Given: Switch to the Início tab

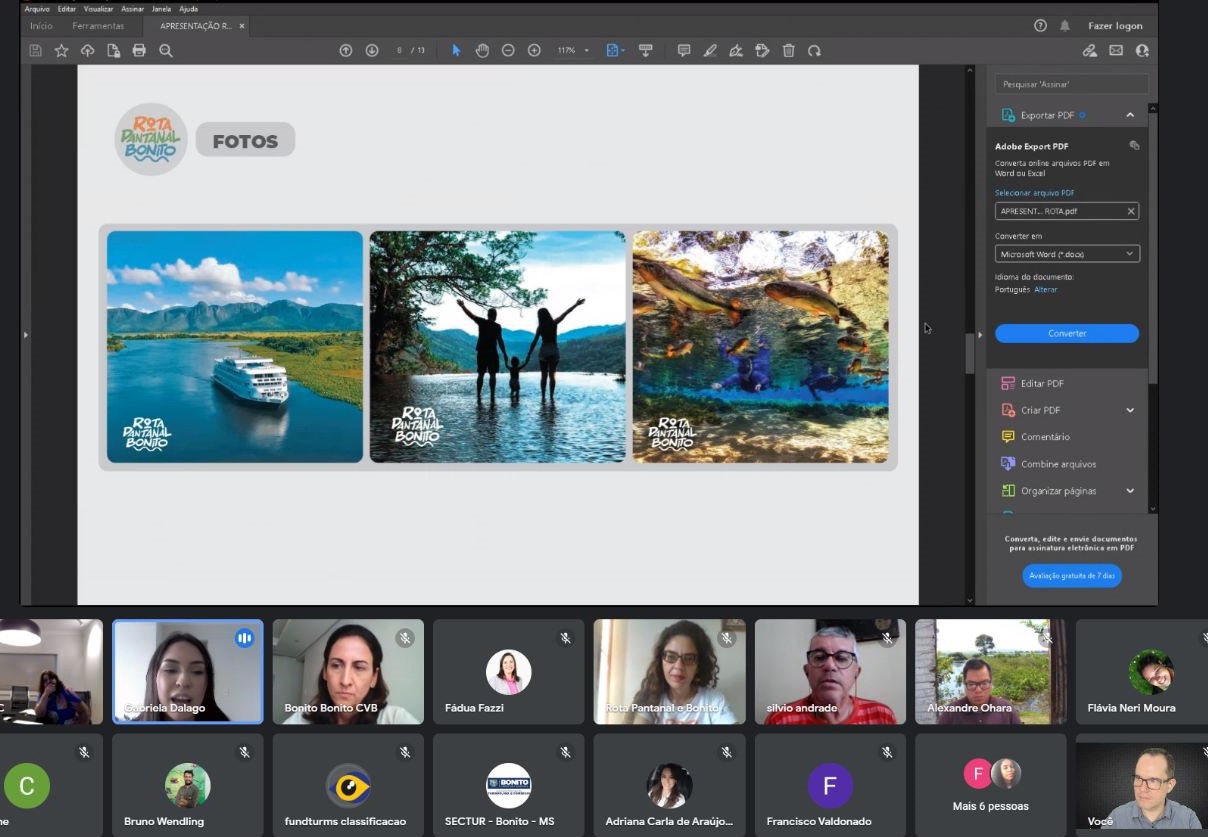Looking at the screenshot, I should click(x=41, y=26).
